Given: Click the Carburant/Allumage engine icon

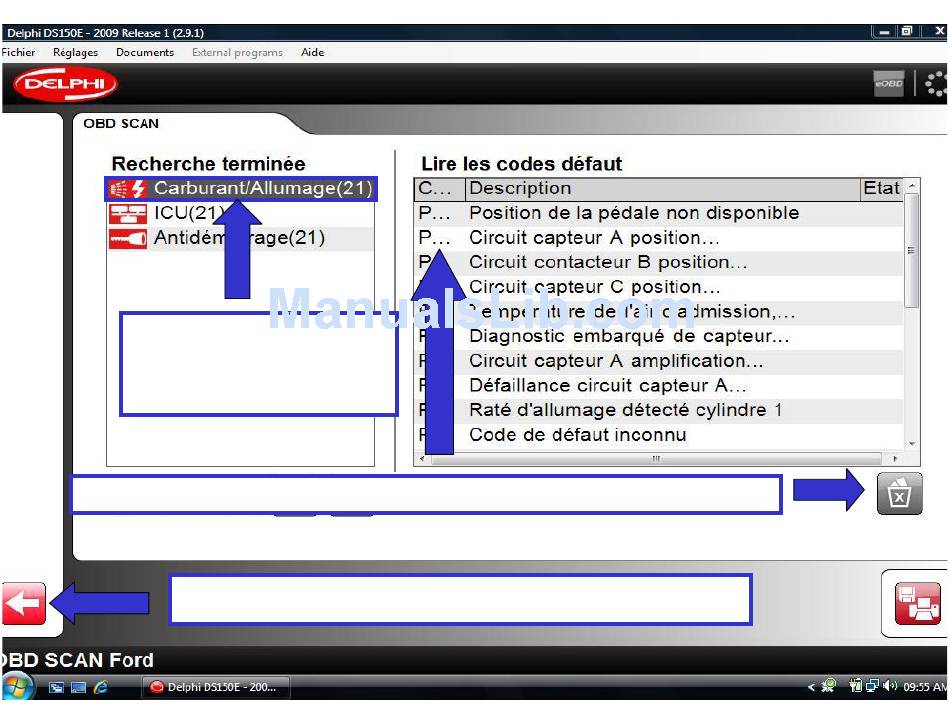Looking at the screenshot, I should 128,189.
